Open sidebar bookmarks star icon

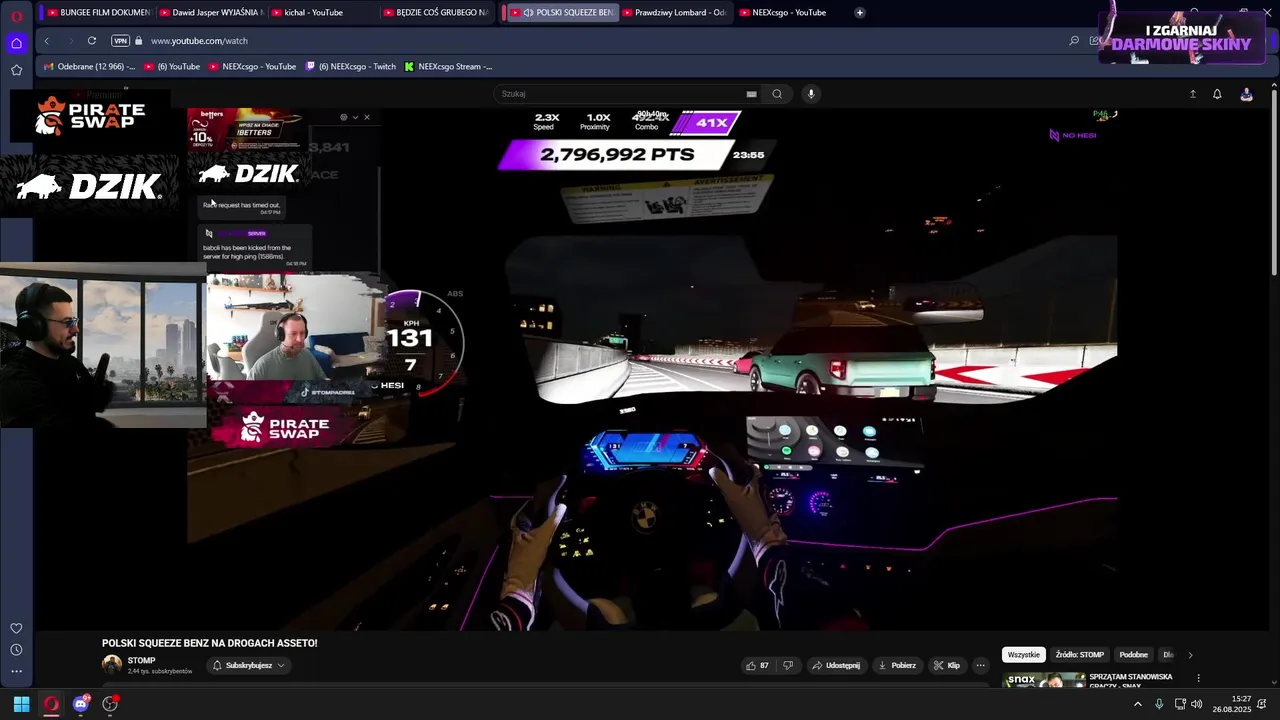16,70
